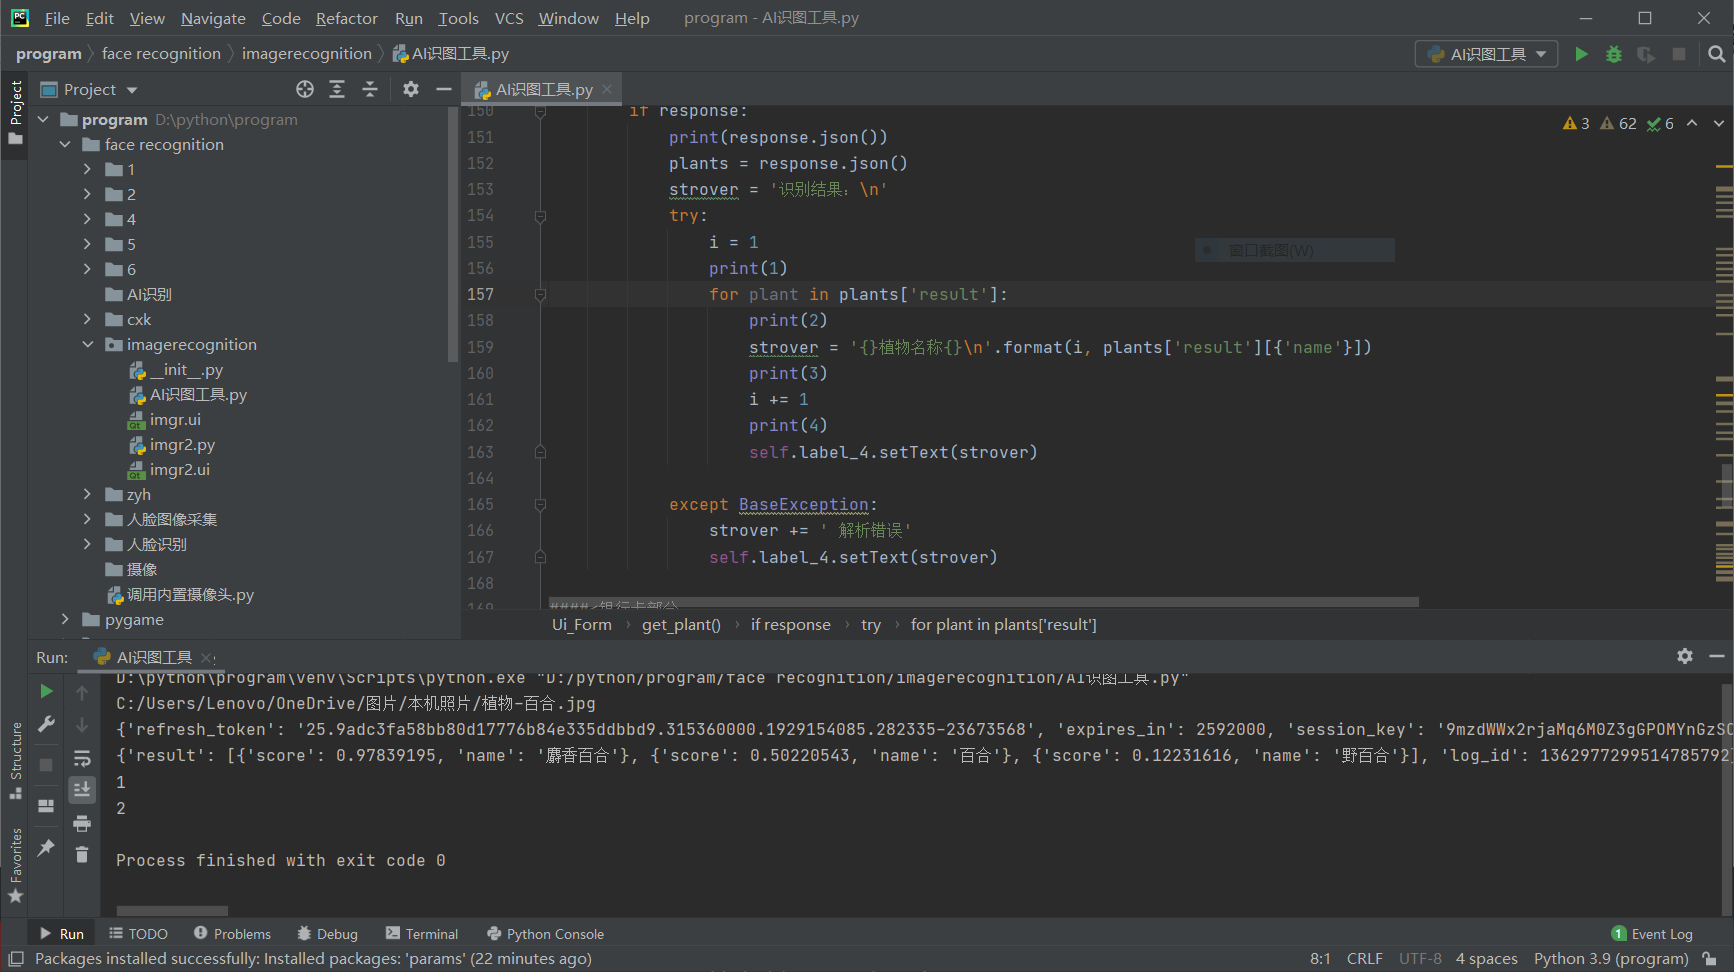
Task: Open the AI识图工具 run configuration dropdown
Action: click(x=1486, y=54)
